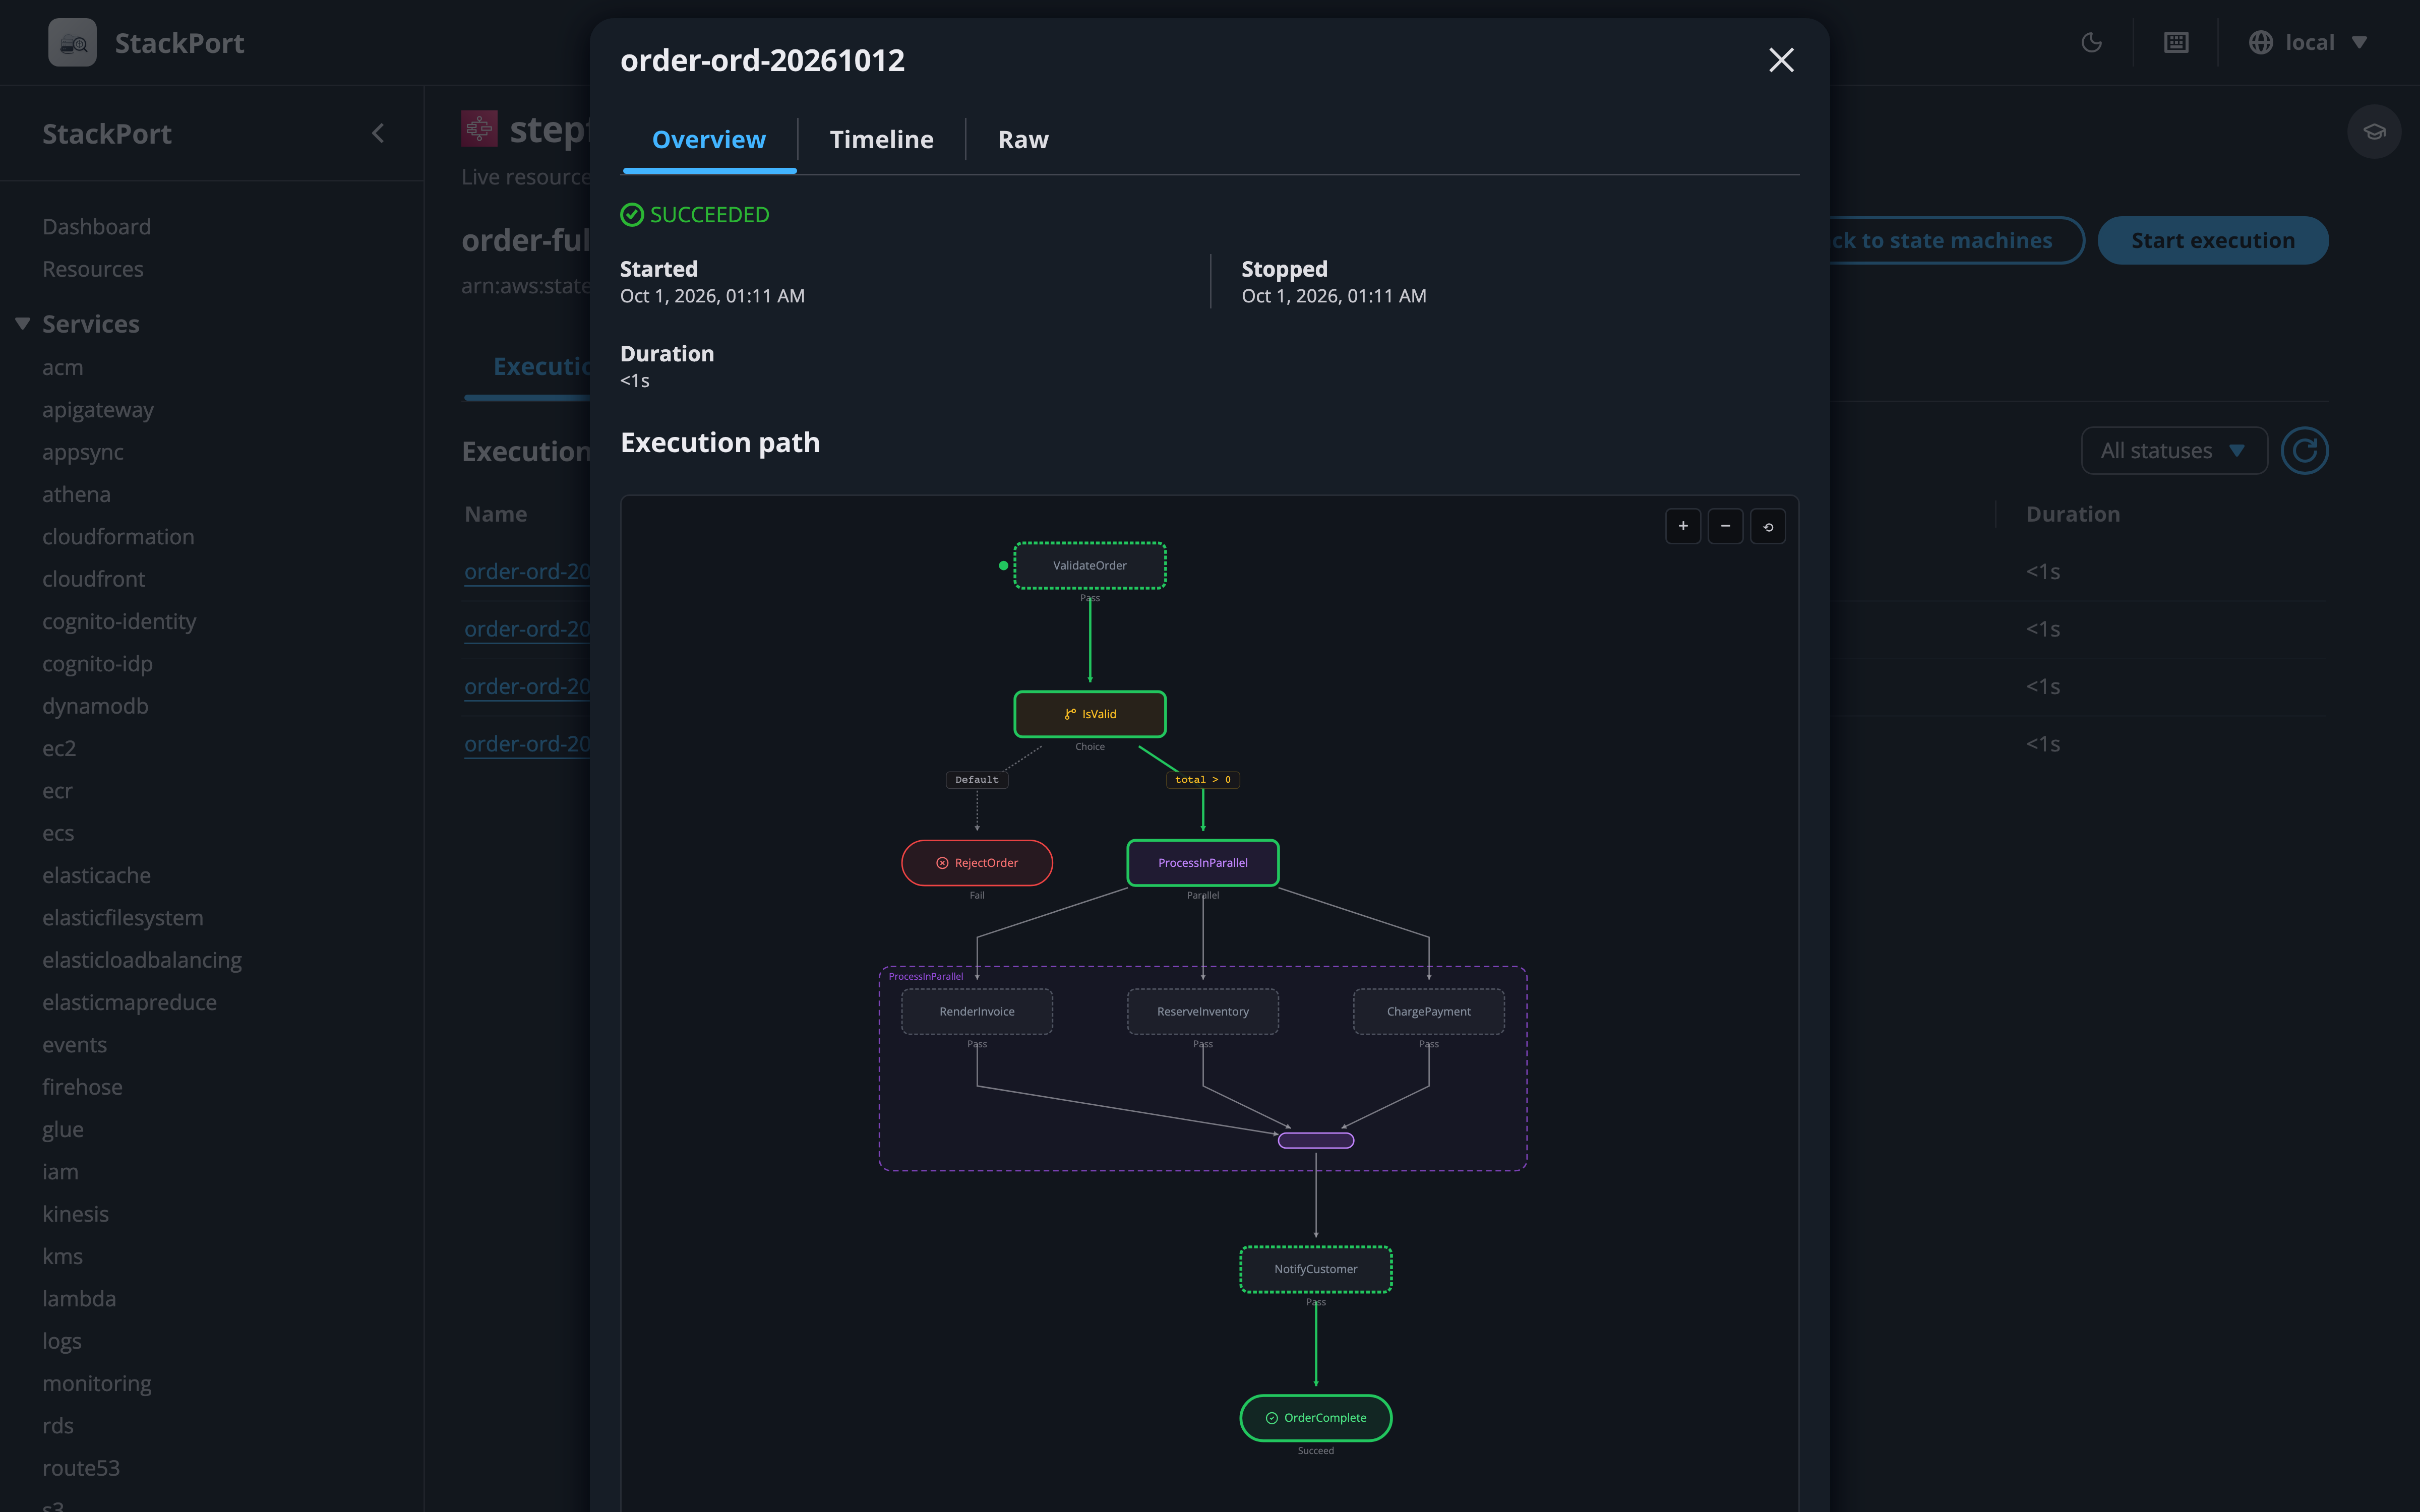Click the SUCCEEDED status check icon

632,215
